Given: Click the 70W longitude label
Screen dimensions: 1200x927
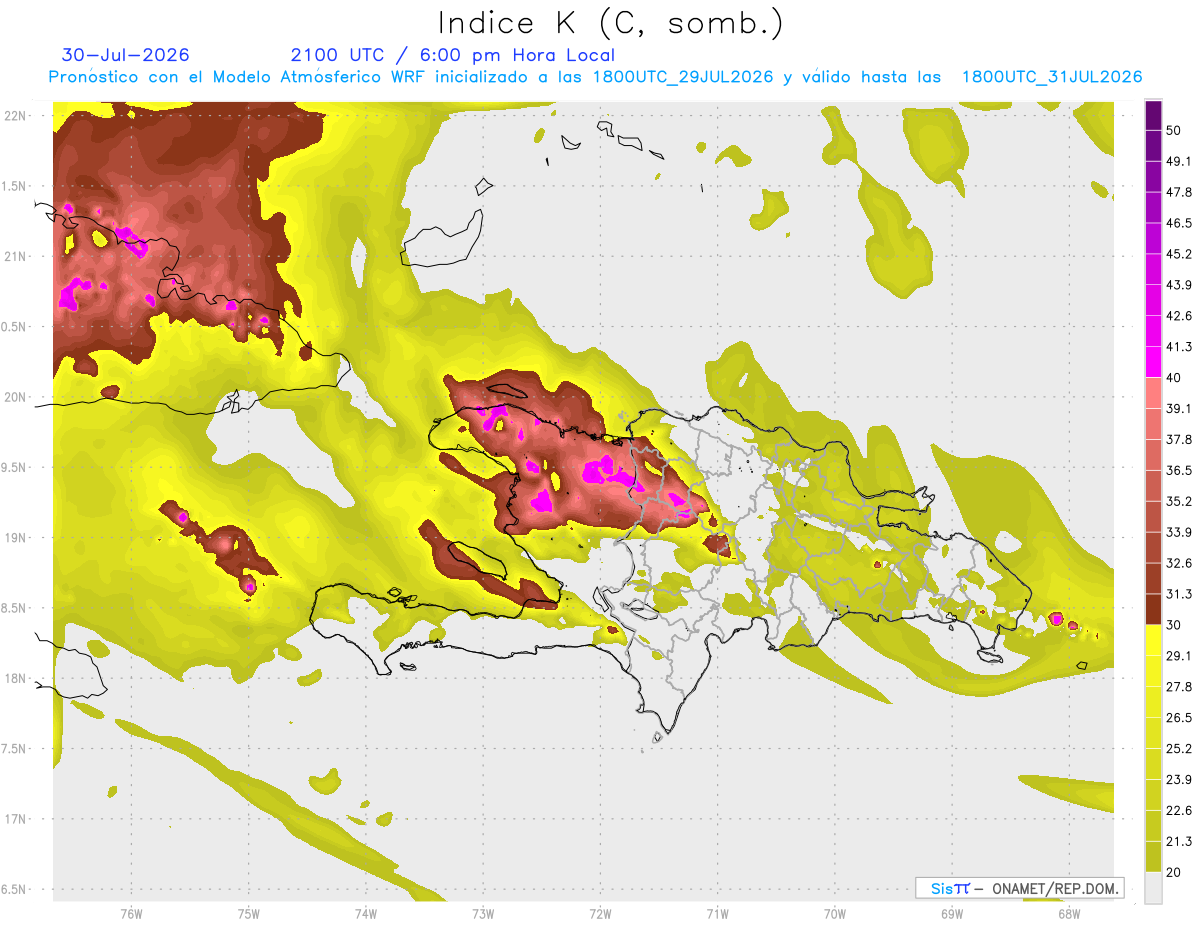Looking at the screenshot, I should click(x=835, y=913).
